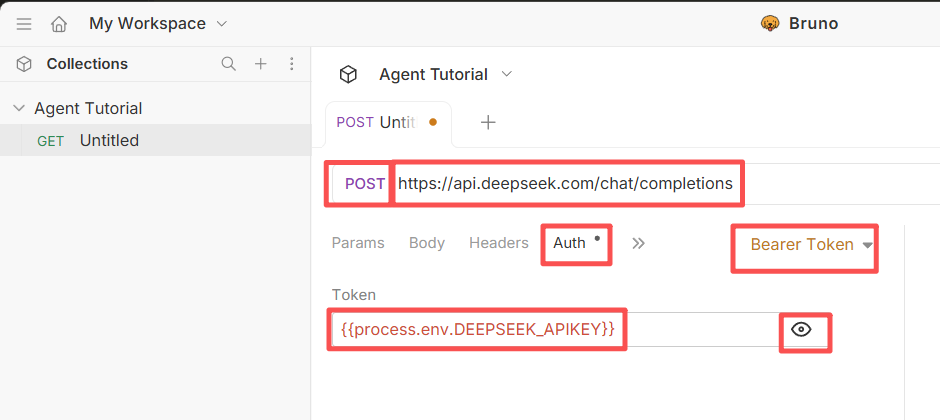Open the Bearer Token auth type dropdown
Screen dimensions: 940x420
[811, 244]
